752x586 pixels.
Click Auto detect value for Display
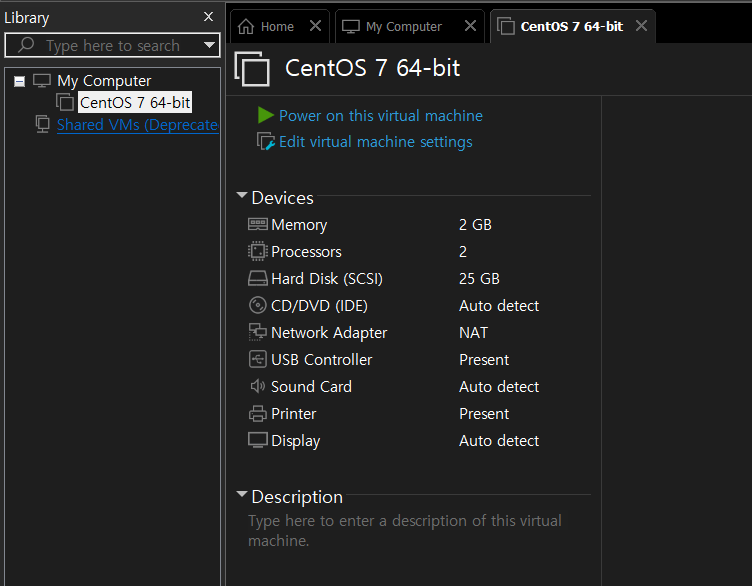499,440
